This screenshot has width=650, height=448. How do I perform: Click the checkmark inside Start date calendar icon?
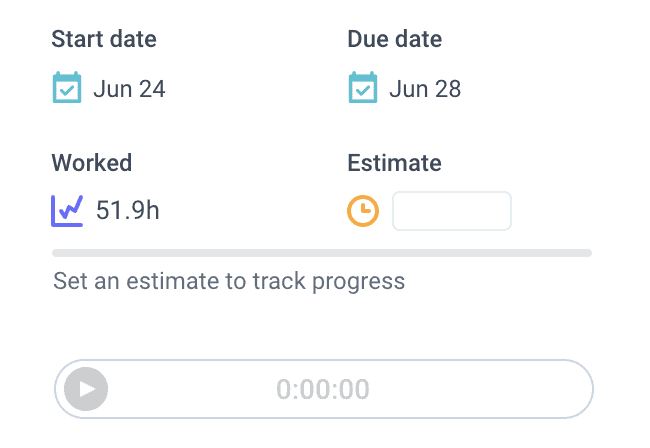[67, 90]
